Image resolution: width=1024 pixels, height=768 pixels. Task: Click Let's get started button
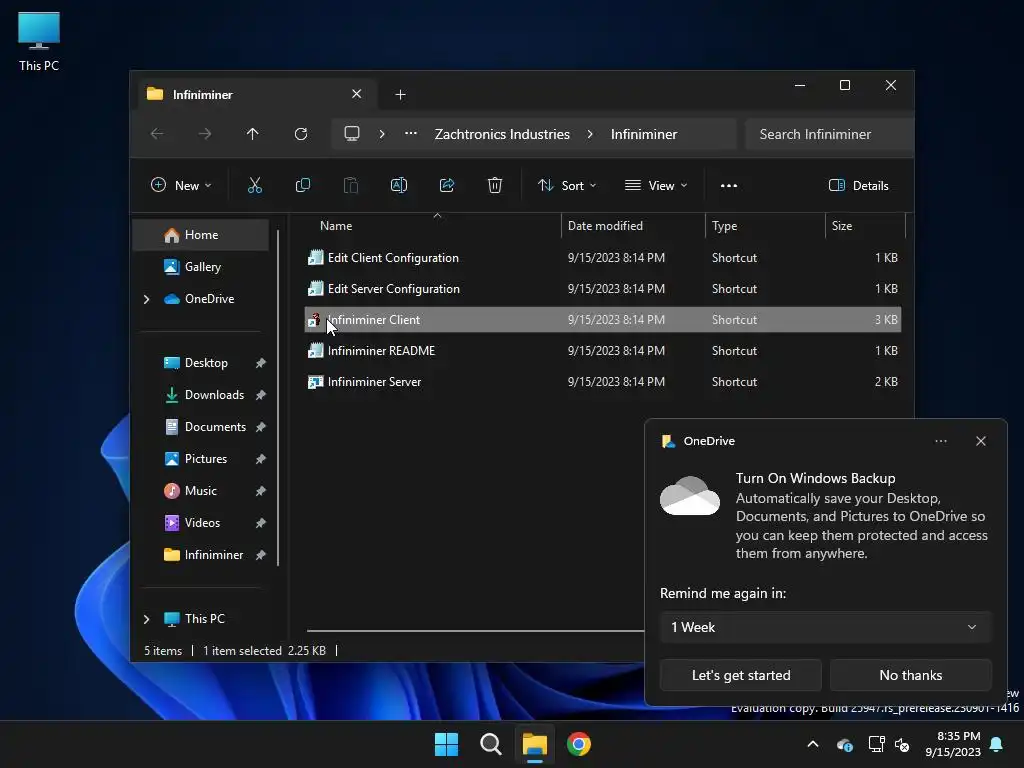point(741,675)
